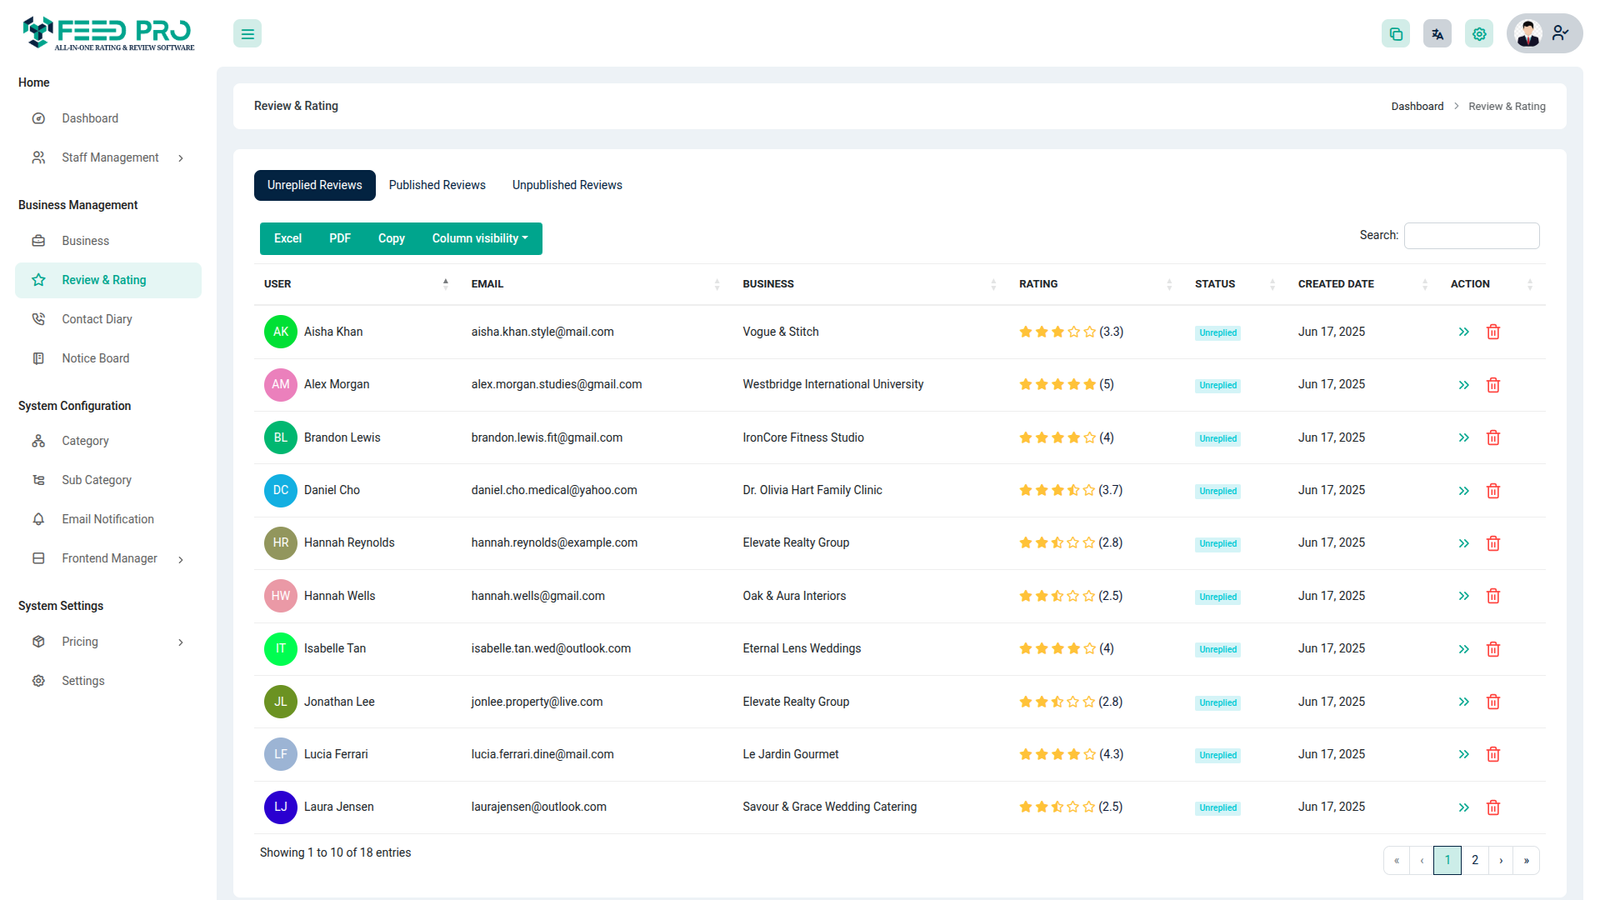The image size is (1600, 900).
Task: Toggle the sidebar hamburger menu
Action: pyautogui.click(x=247, y=34)
